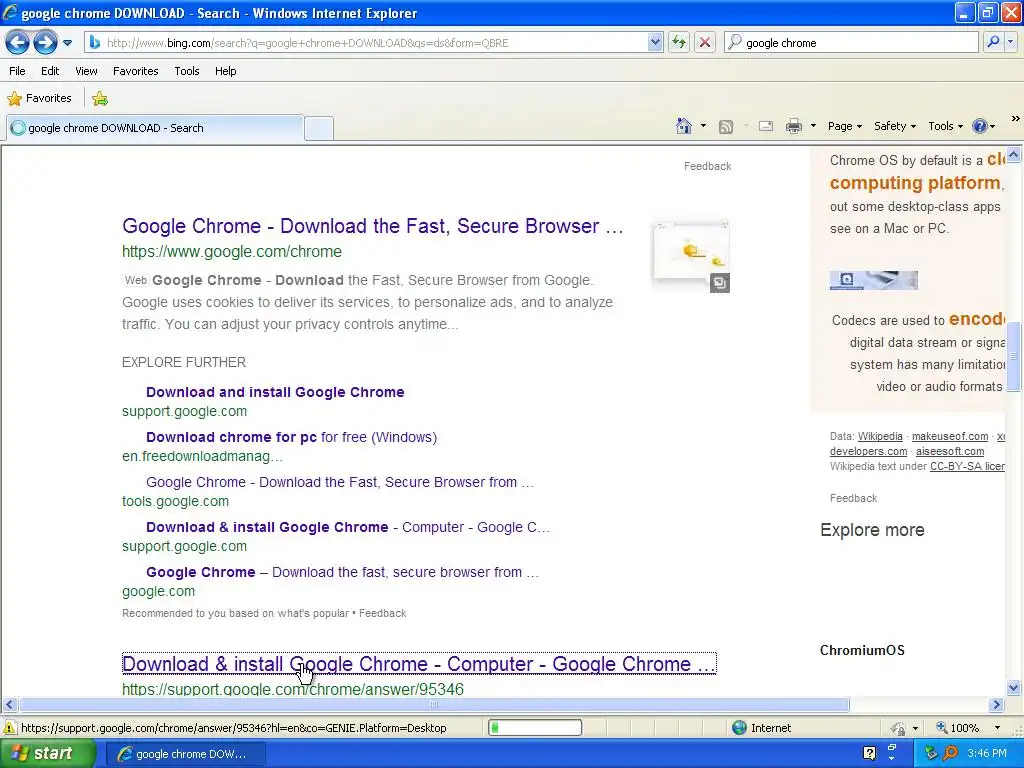Open the https://www.google.com/chrome URL link
The image size is (1024, 768).
pyautogui.click(x=232, y=251)
